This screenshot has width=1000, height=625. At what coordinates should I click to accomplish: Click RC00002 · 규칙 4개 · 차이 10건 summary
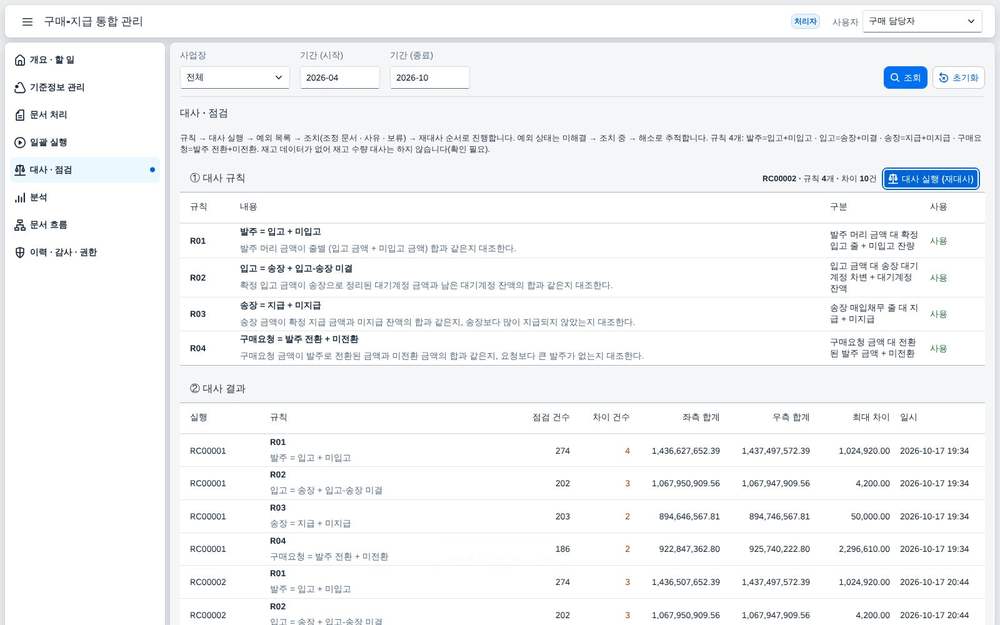819,179
